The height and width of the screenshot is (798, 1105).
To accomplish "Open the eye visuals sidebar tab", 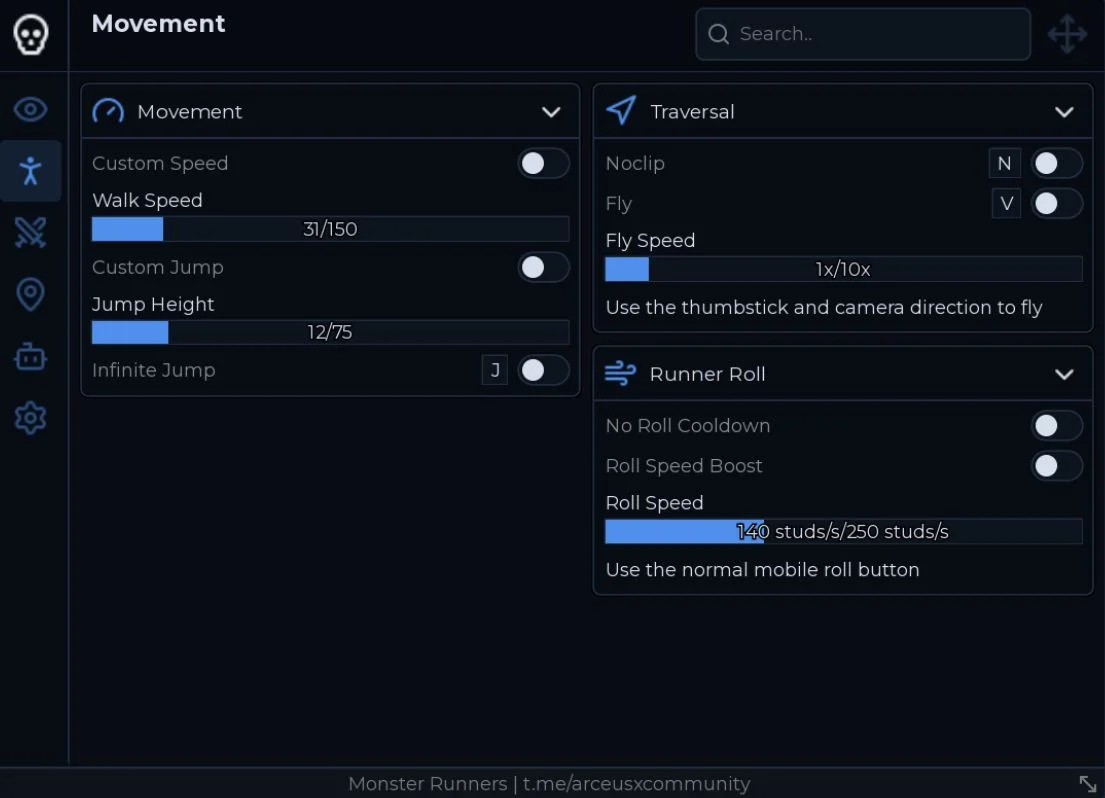I will [30, 109].
